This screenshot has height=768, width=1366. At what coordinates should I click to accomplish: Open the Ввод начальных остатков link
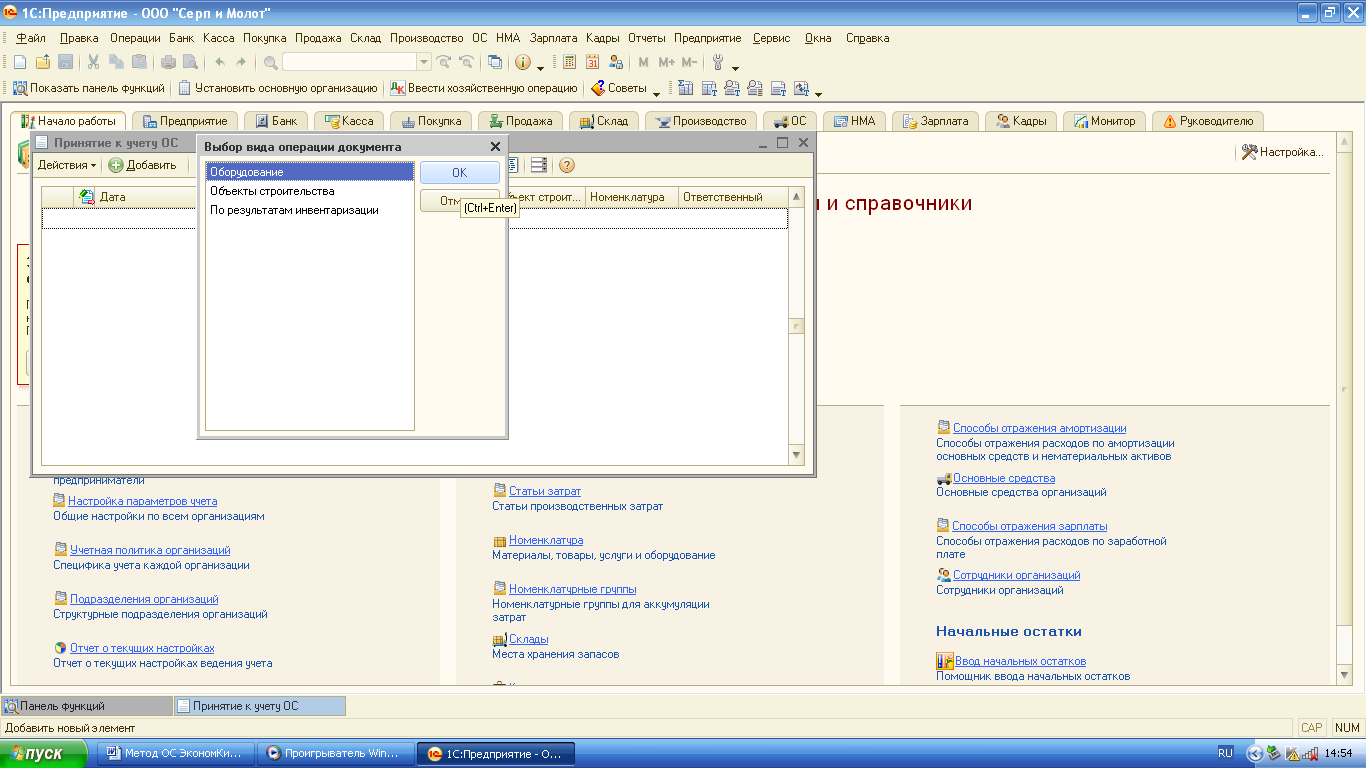click(1020, 661)
